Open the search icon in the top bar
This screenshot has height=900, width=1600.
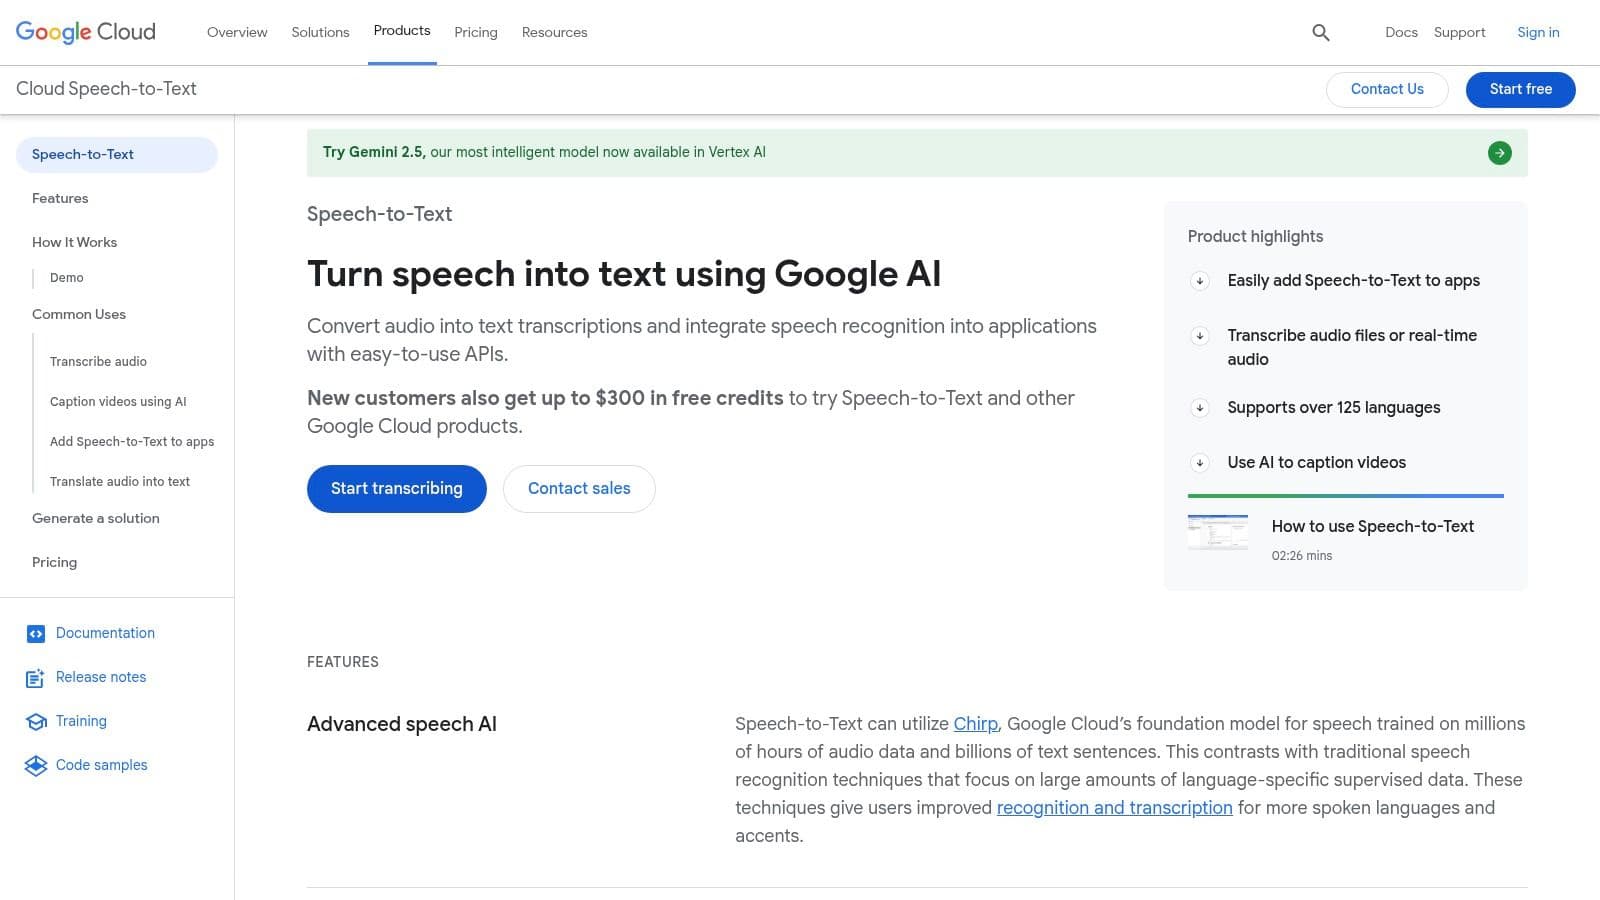tap(1320, 32)
